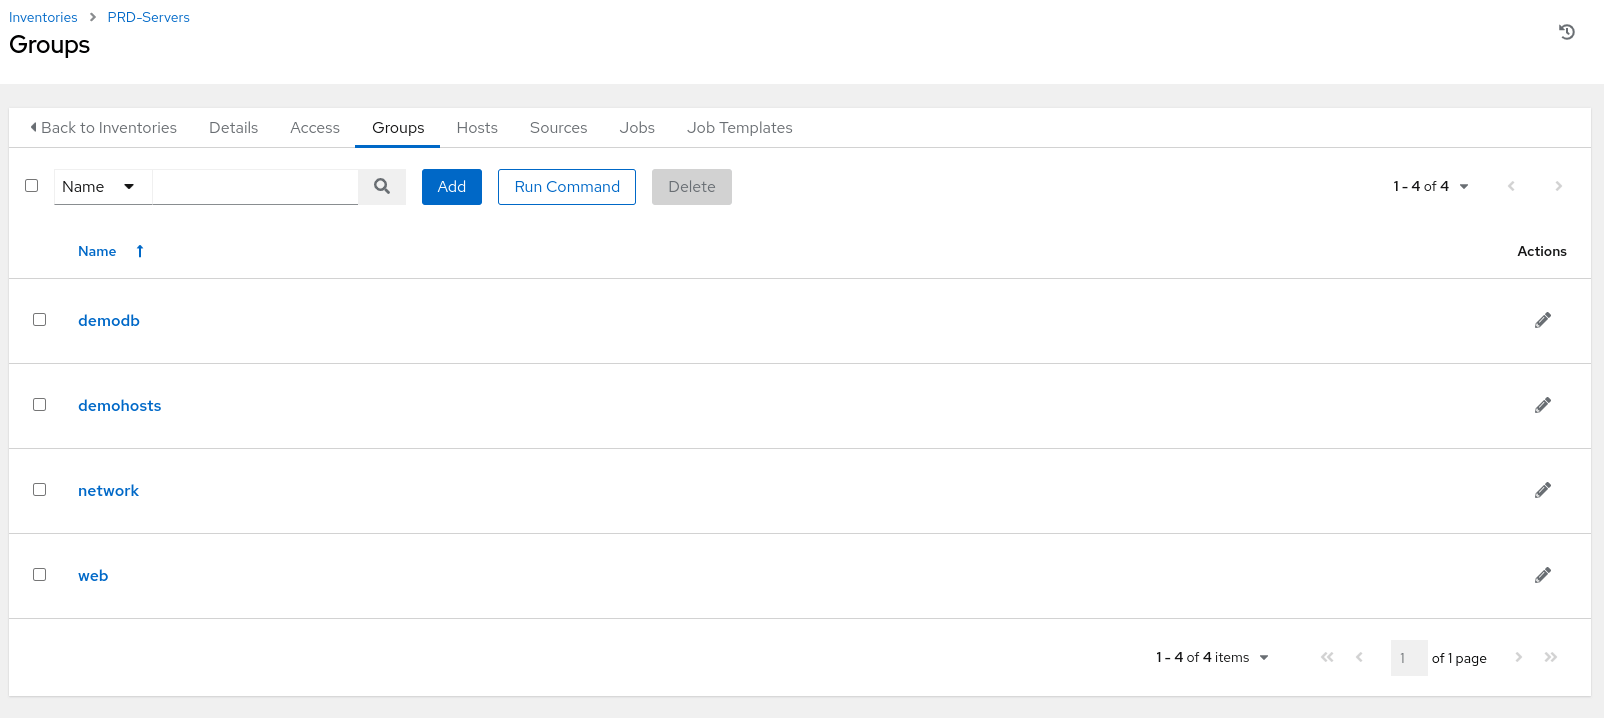The image size is (1604, 718).
Task: Open the Job Templates tab
Action: click(739, 128)
